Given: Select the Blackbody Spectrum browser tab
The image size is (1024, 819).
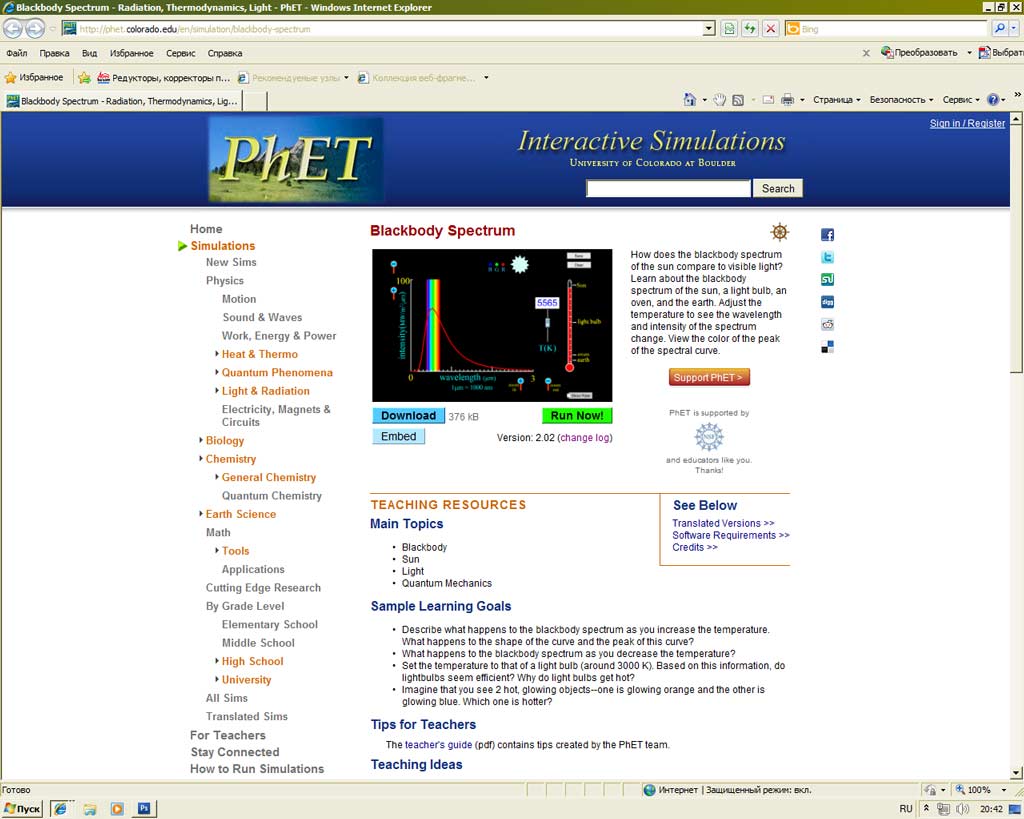Looking at the screenshot, I should coord(123,101).
